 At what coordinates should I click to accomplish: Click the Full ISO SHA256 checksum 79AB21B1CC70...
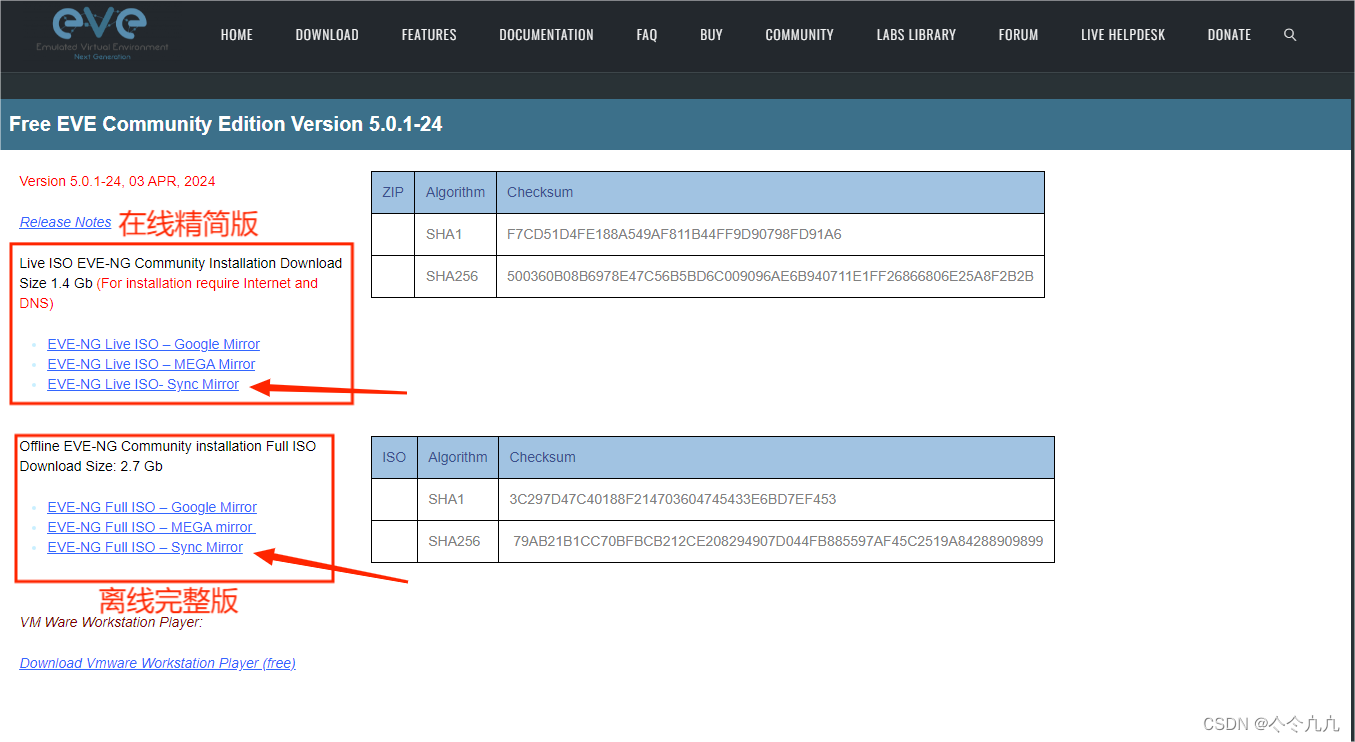click(x=778, y=541)
